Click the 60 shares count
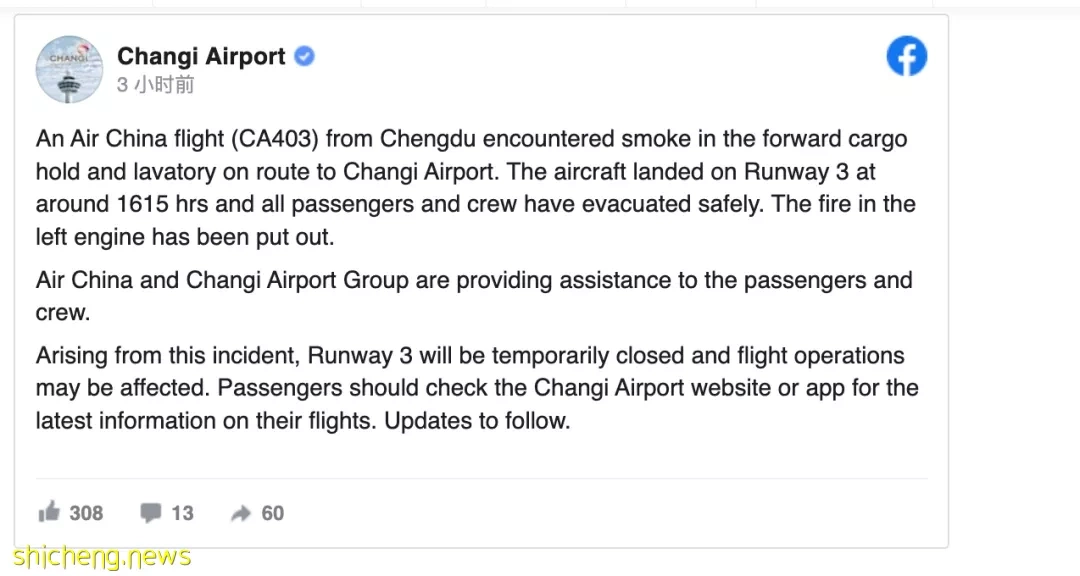The image size is (1080, 576). 273,513
